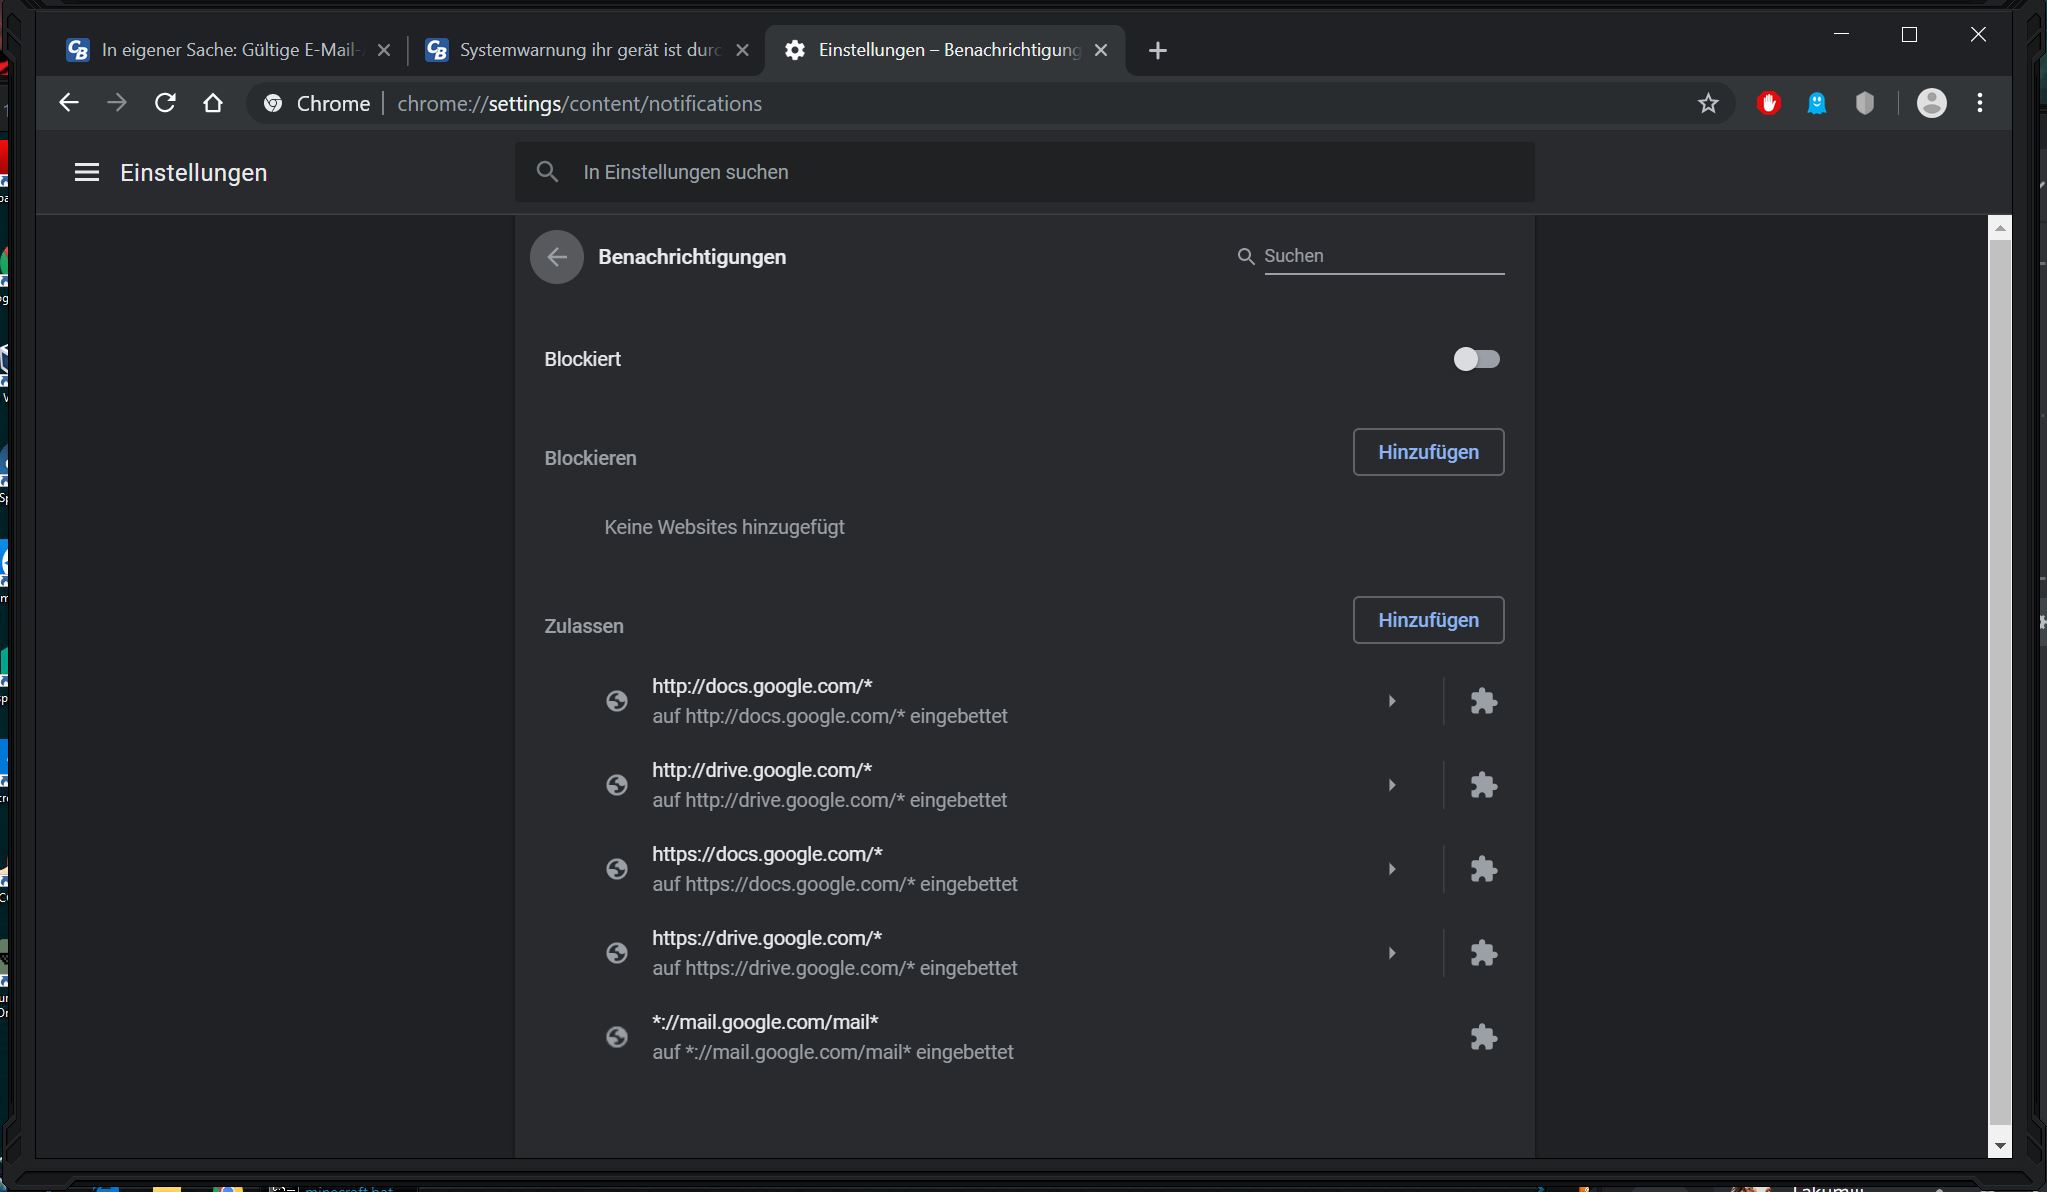Expand http://docs.google.com notification details
This screenshot has height=1192, width=2047.
(1392, 700)
